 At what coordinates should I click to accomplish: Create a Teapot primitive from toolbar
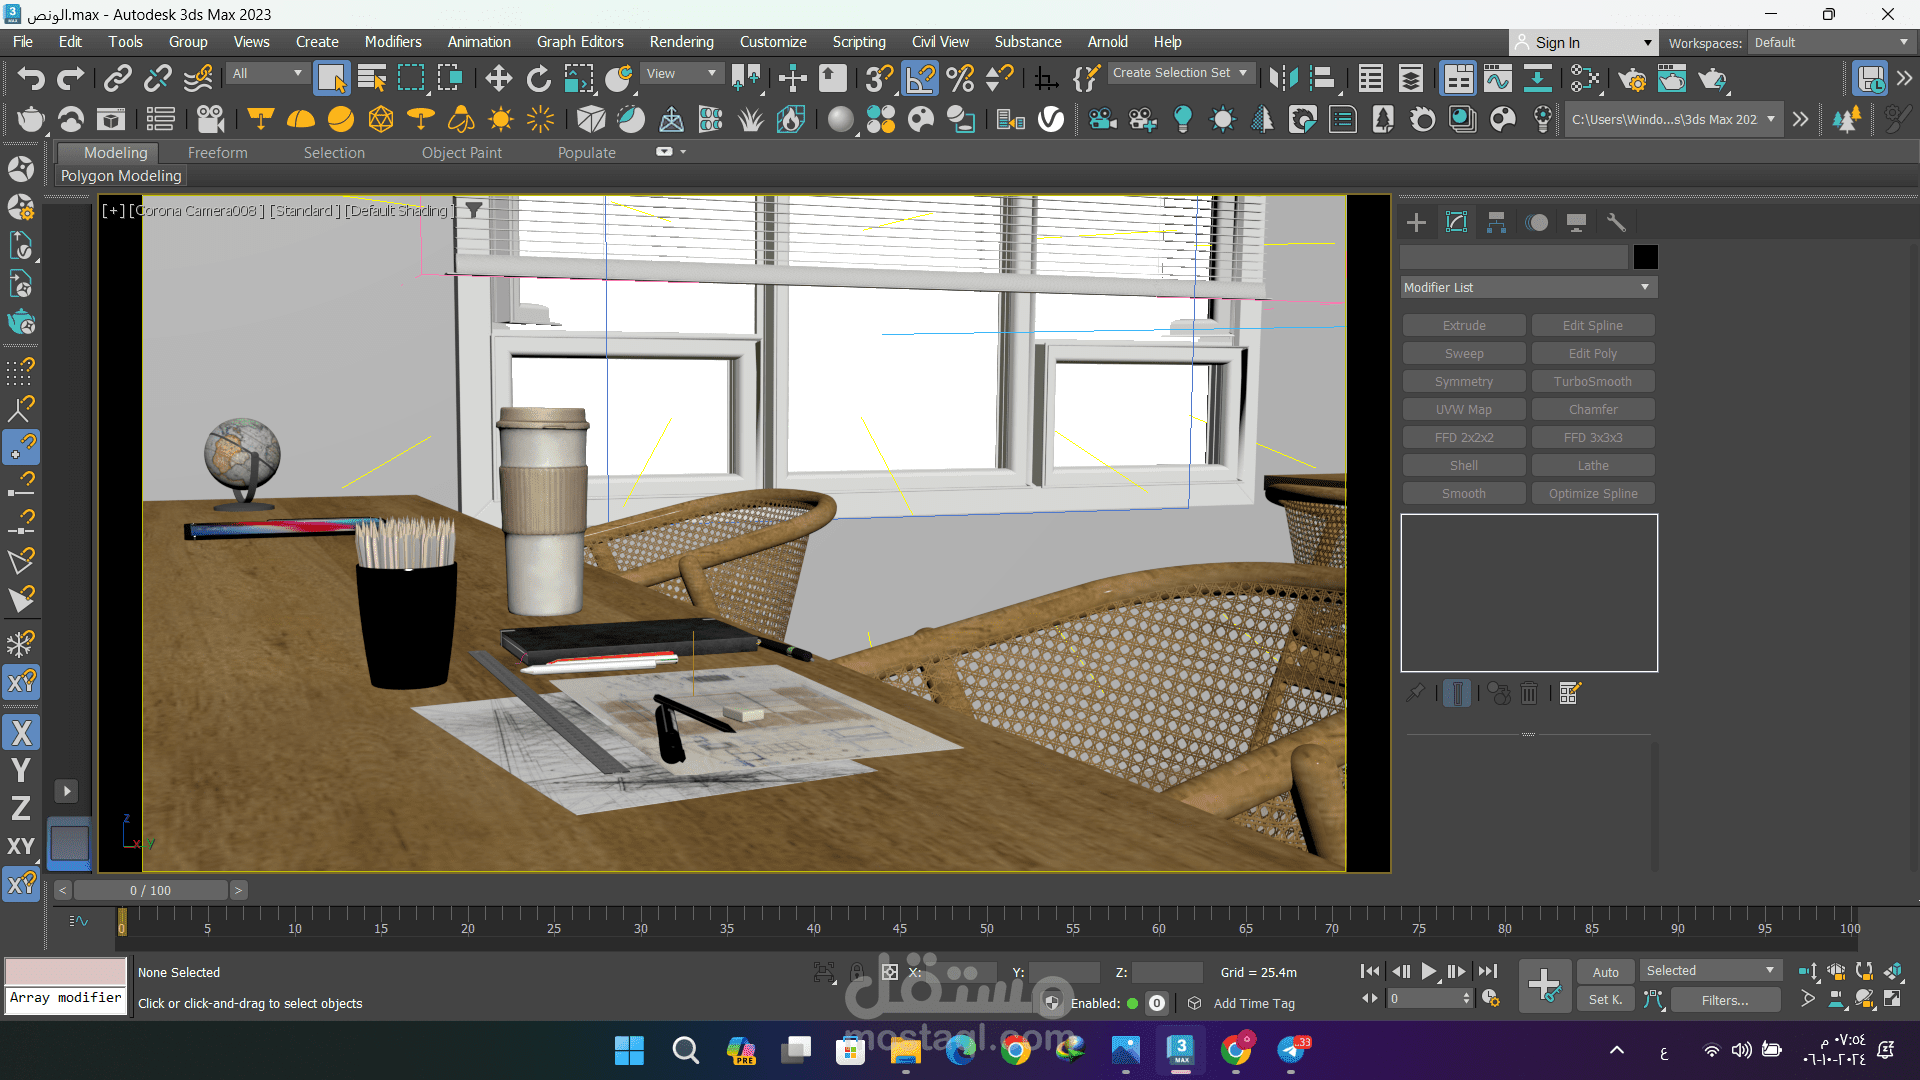click(30, 120)
